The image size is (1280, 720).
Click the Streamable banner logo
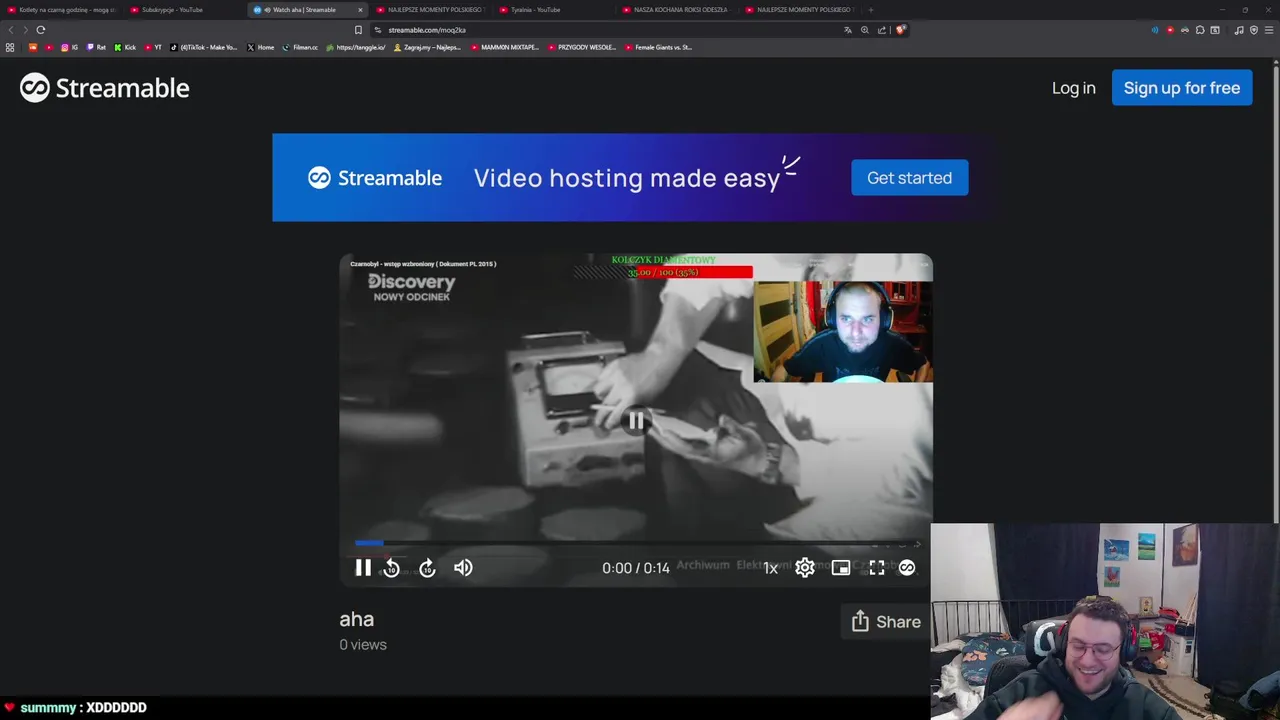tap(375, 178)
